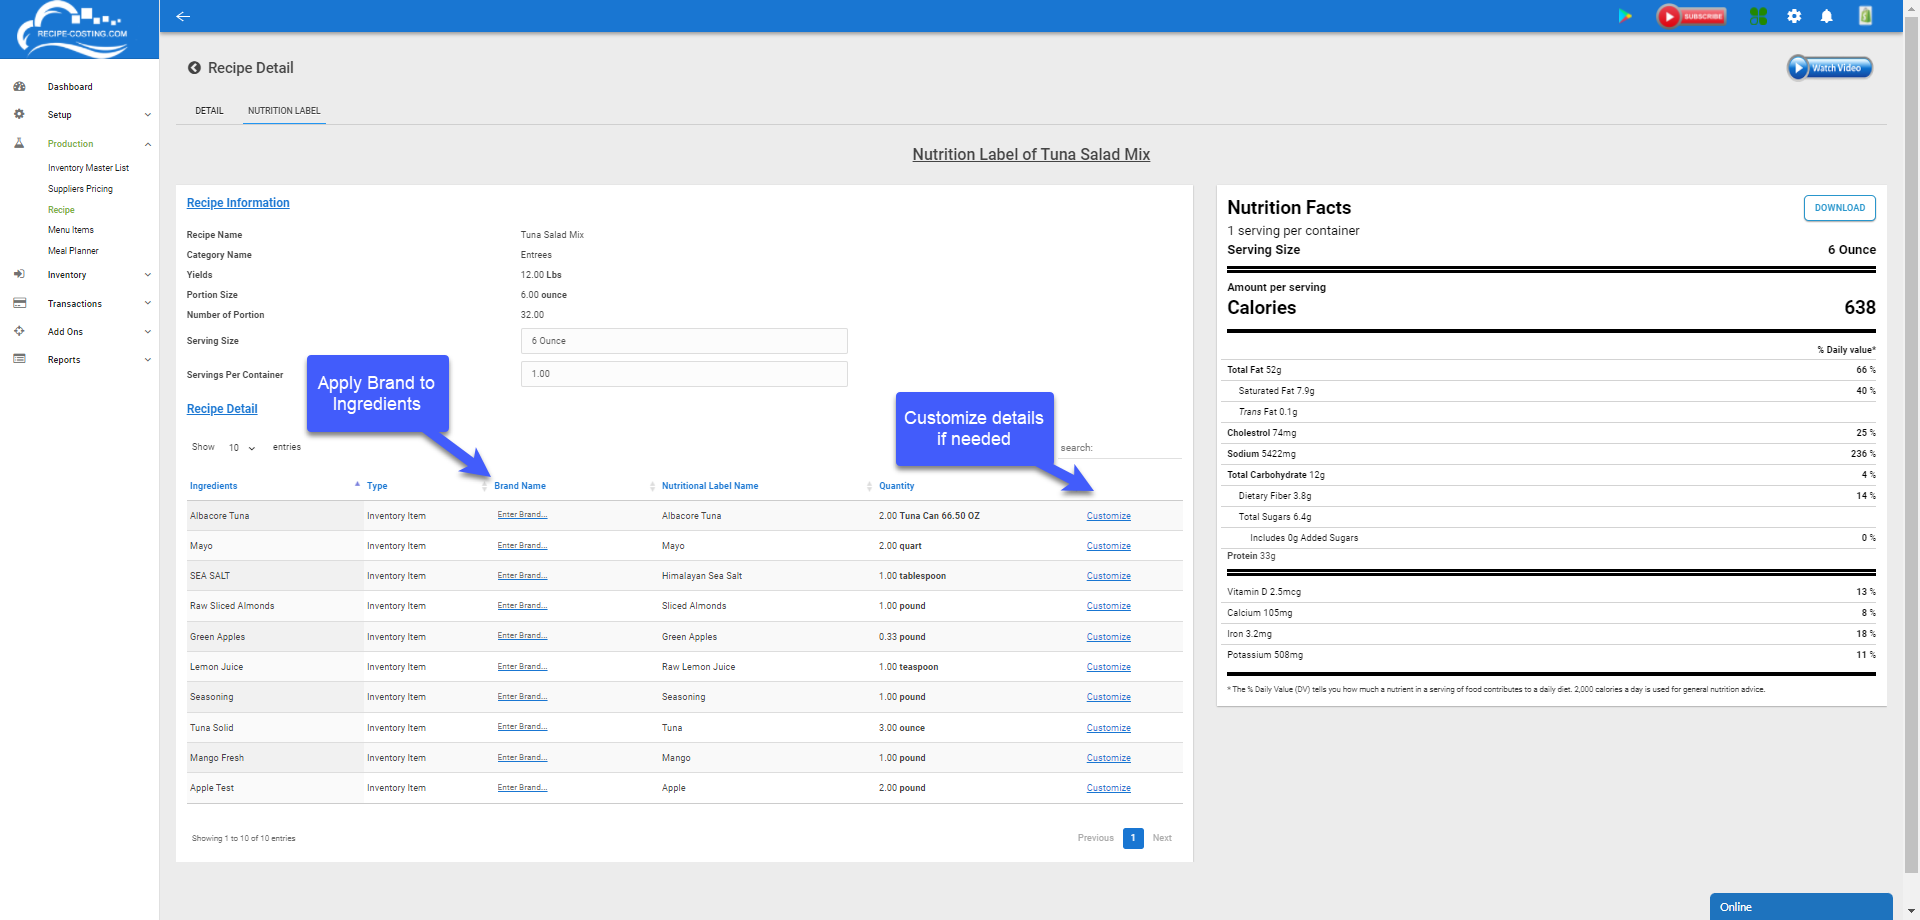Open Reports using its sidebar icon
Screen dimensions: 1920x920
(19, 360)
